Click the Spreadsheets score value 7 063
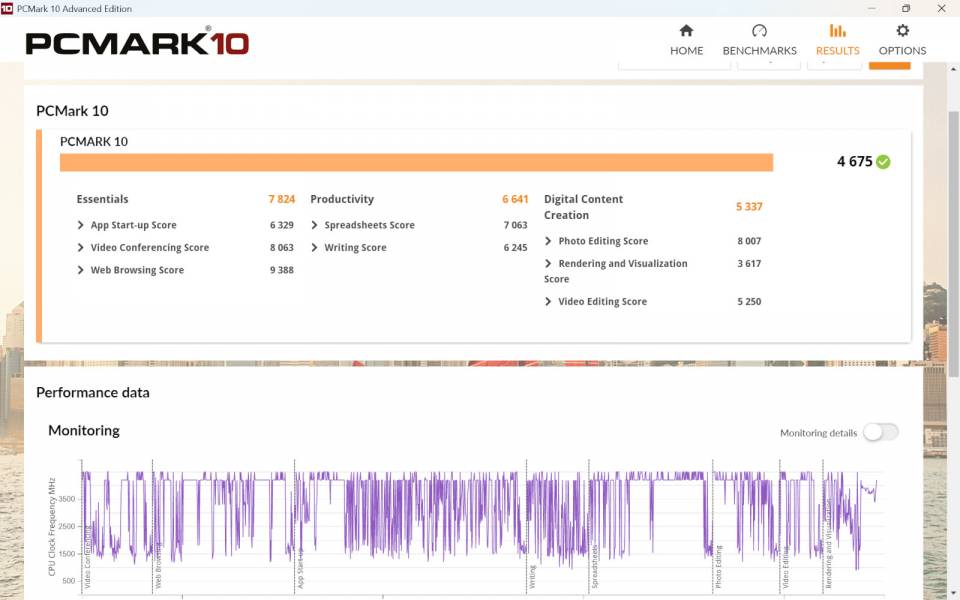The height and width of the screenshot is (600, 960). point(516,225)
